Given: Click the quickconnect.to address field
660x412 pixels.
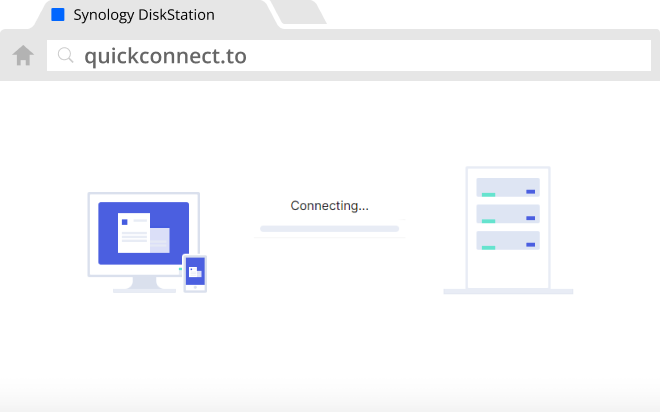Looking at the screenshot, I should 349,56.
